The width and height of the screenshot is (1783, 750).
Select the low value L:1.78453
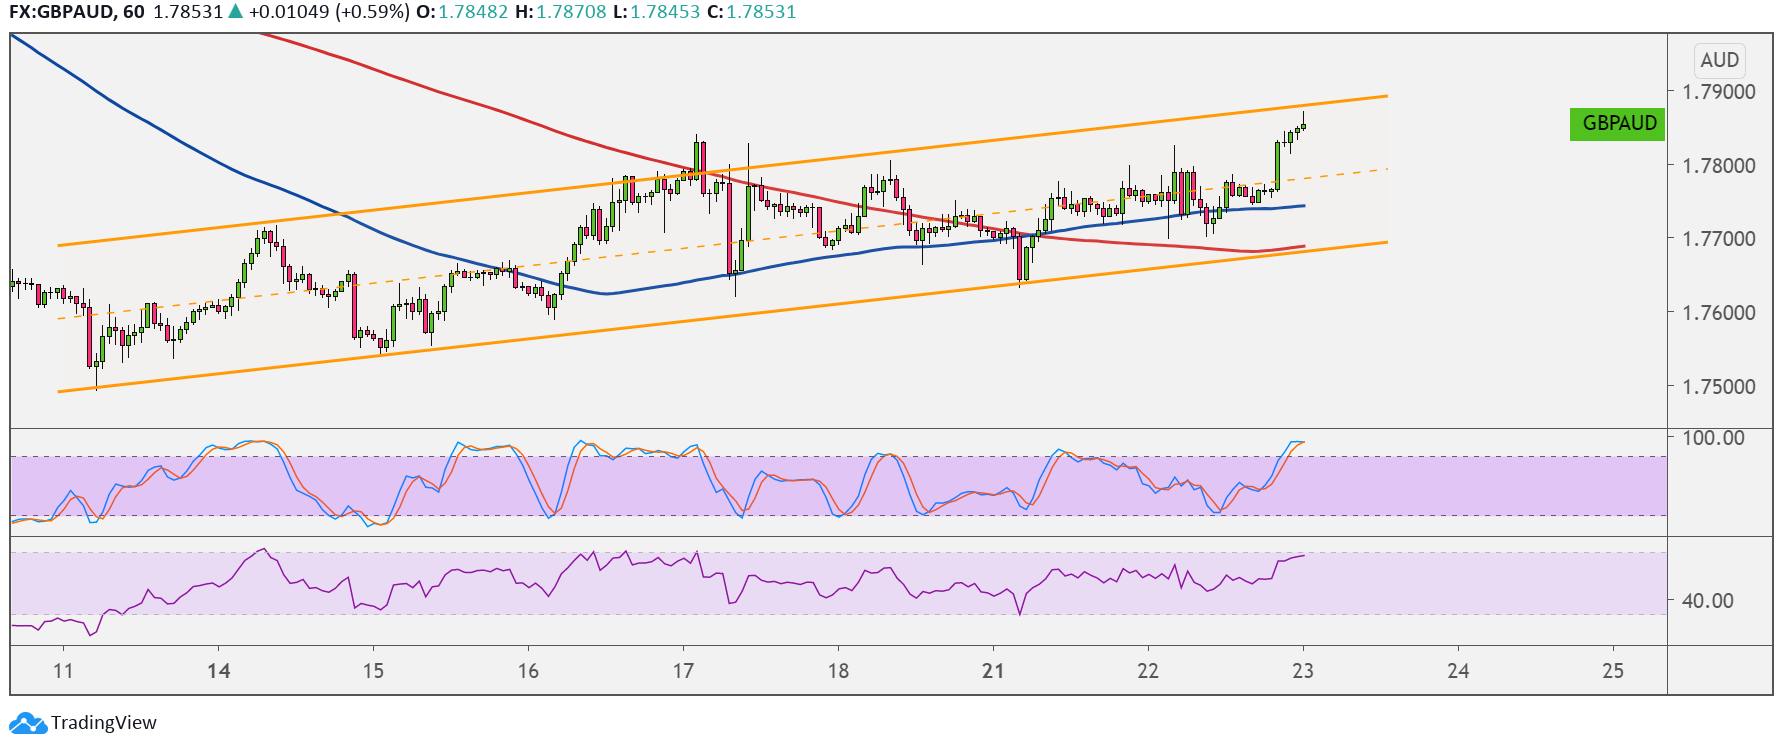click(x=656, y=12)
